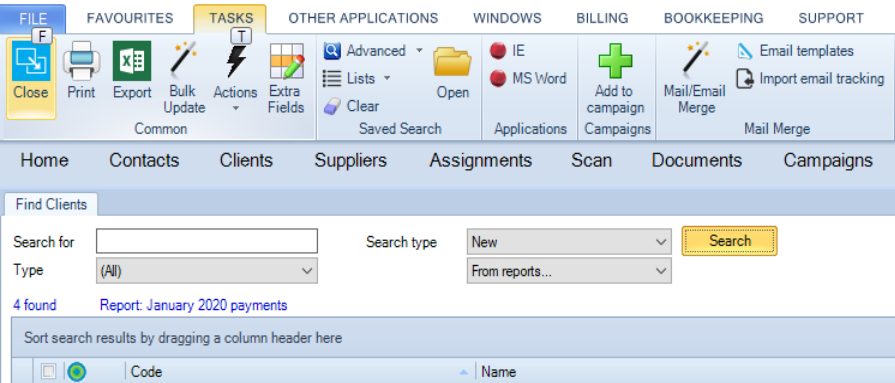
Task: Open OTHER APPLICATIONS ribbon tab
Action: coord(364,18)
